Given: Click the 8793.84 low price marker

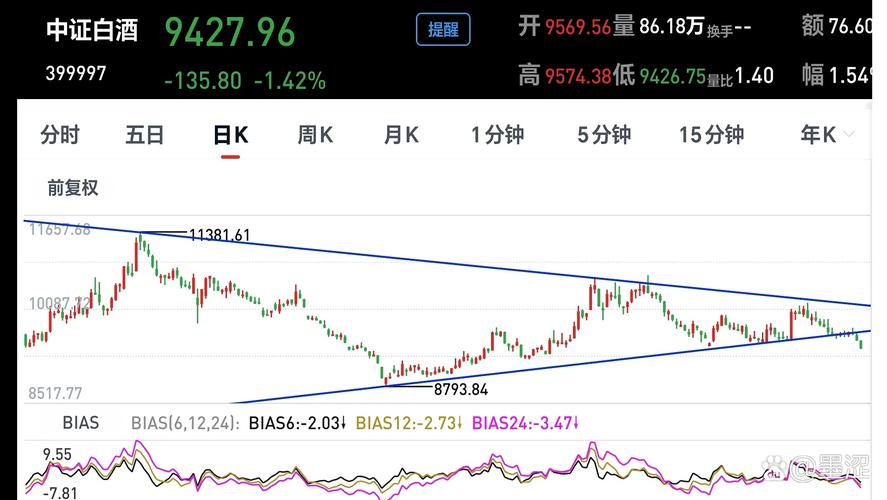Looking at the screenshot, I should coord(461,388).
